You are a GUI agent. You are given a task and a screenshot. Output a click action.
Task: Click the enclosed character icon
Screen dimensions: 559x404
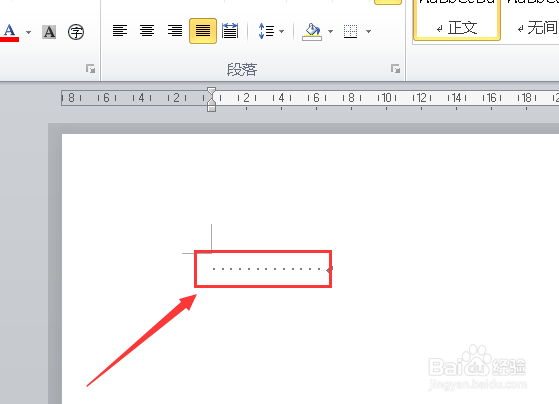[76, 32]
